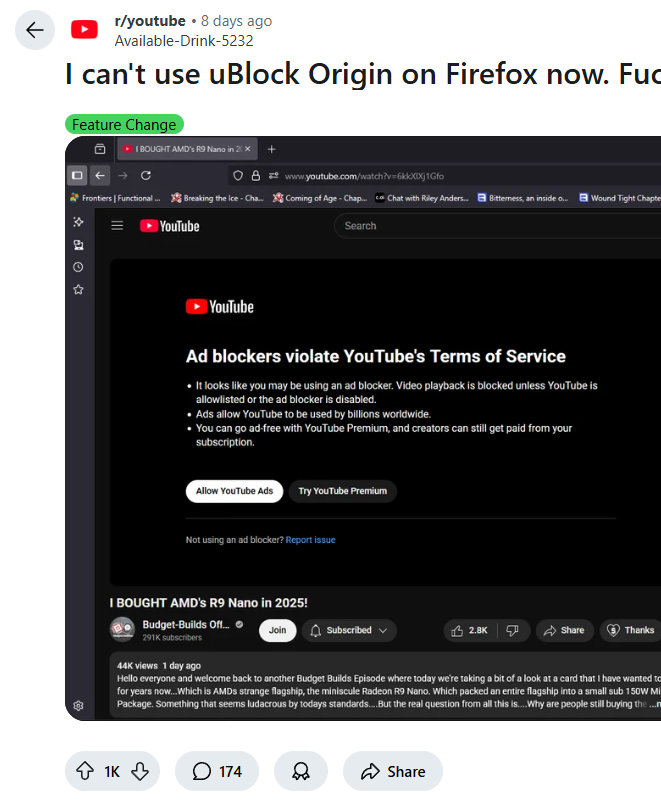Open the r/youtube subreddit avatar

point(84,30)
